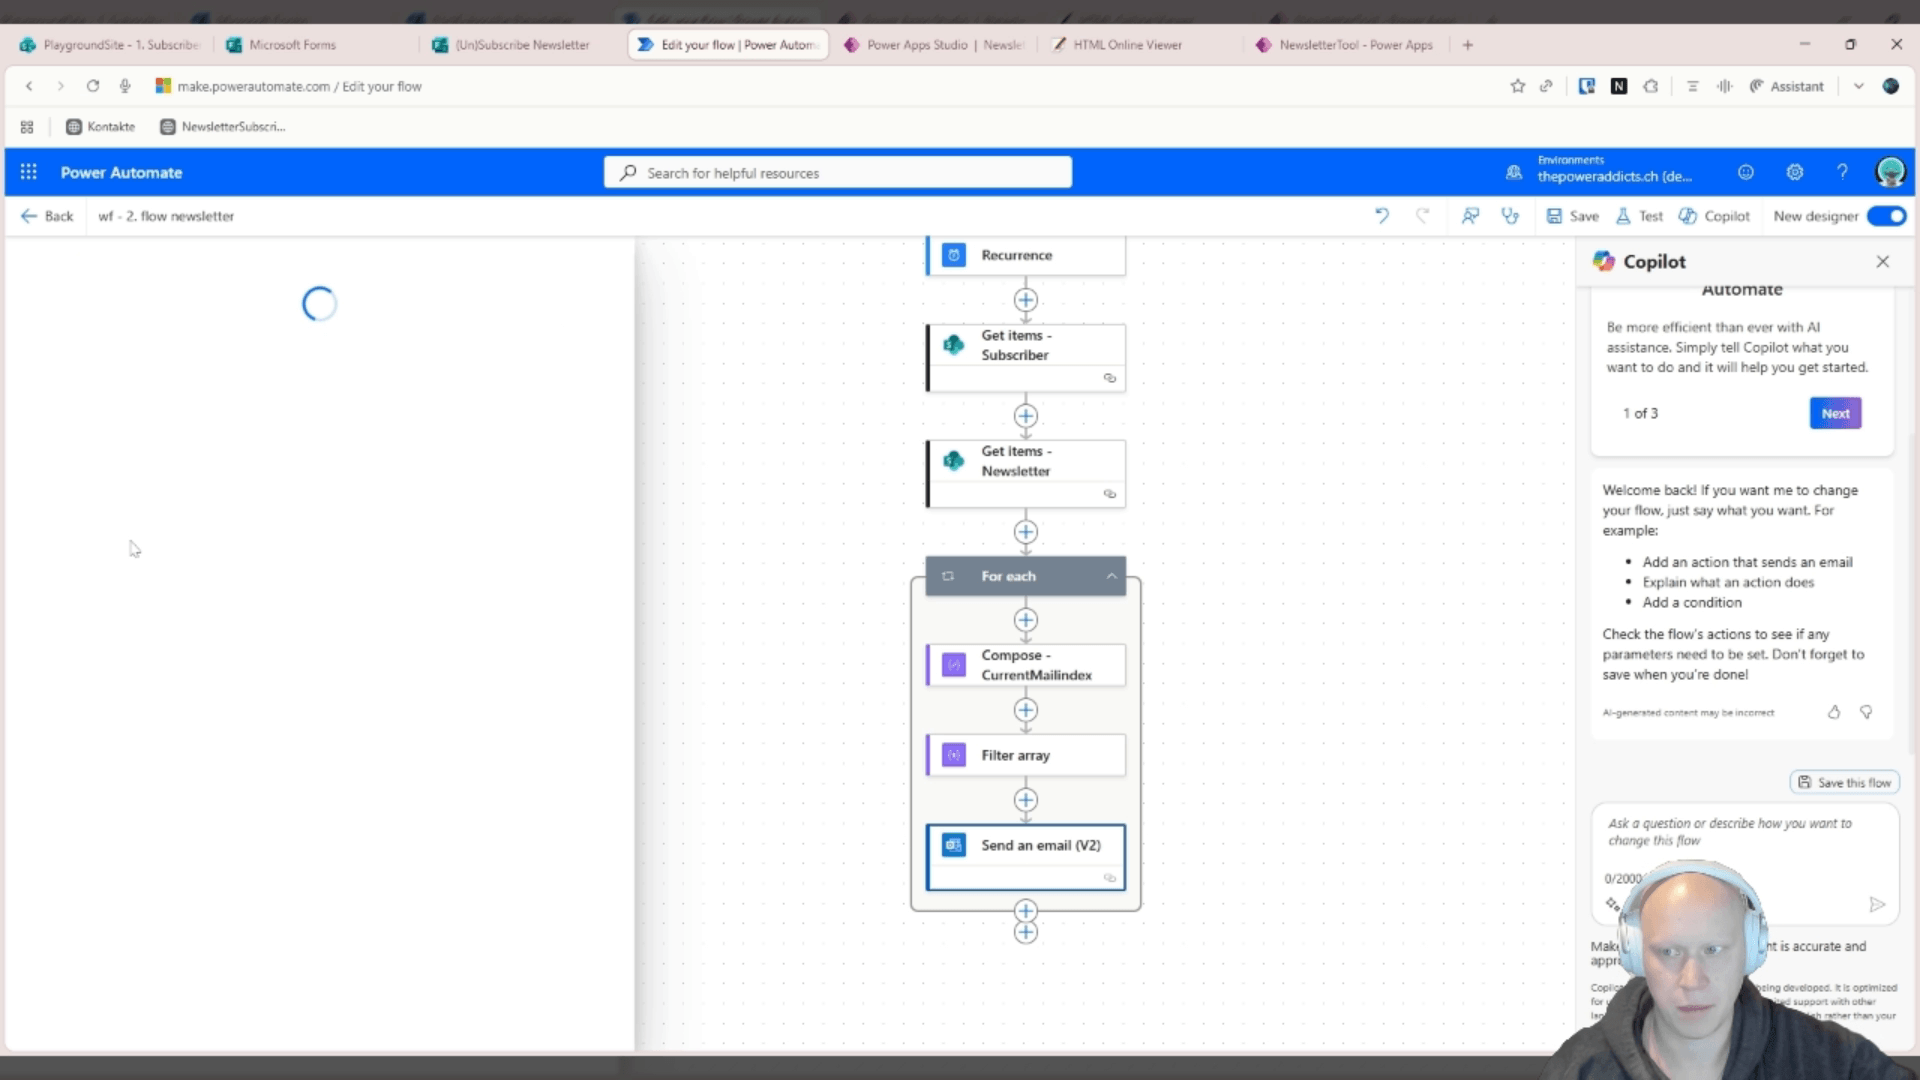The height and width of the screenshot is (1080, 1920).
Task: Select the Get items - Subscriber action
Action: pyautogui.click(x=1026, y=357)
